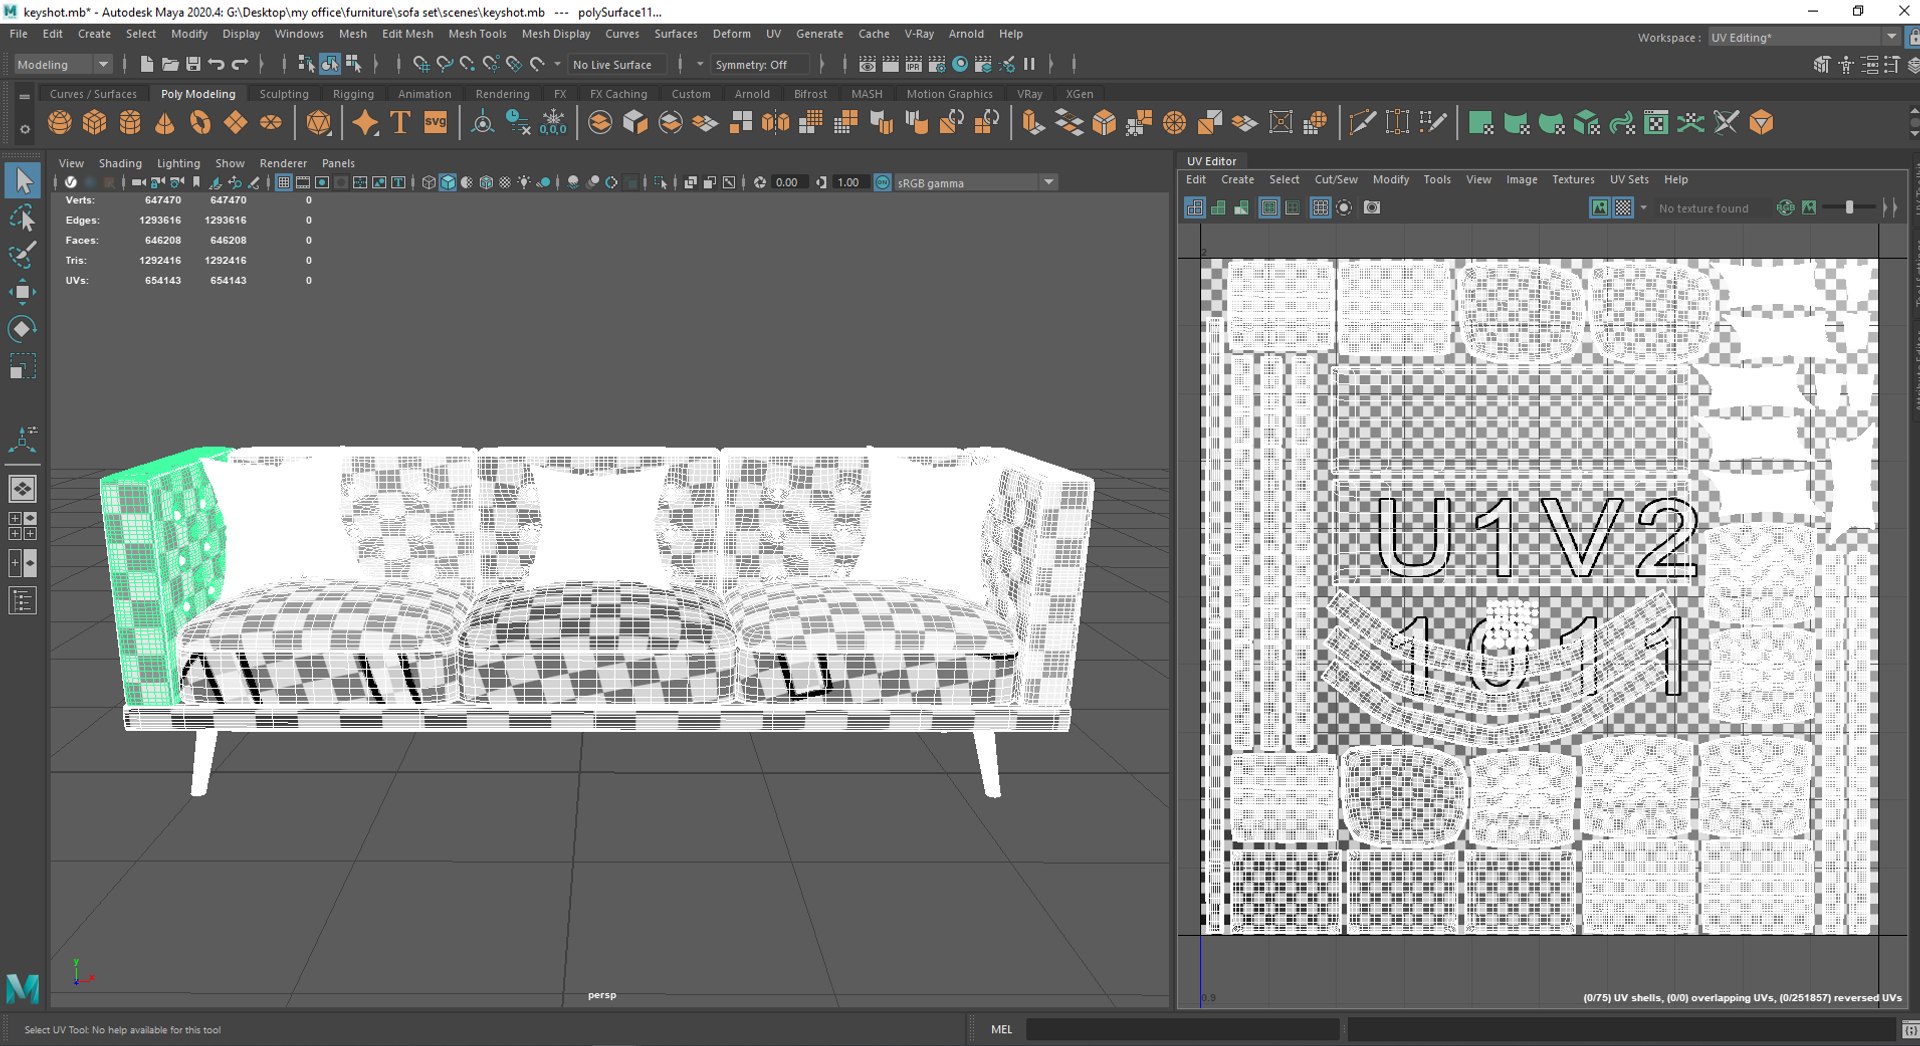Create a polygon cone from the shelf
1920x1046 pixels.
[x=165, y=123]
